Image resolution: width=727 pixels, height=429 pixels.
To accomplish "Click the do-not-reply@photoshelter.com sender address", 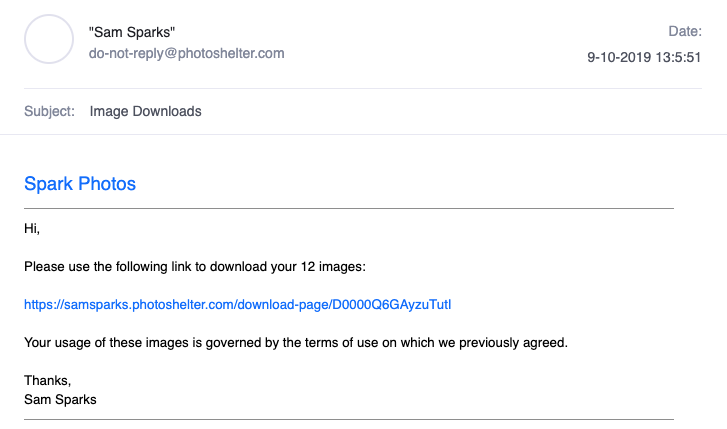I will (x=186, y=53).
